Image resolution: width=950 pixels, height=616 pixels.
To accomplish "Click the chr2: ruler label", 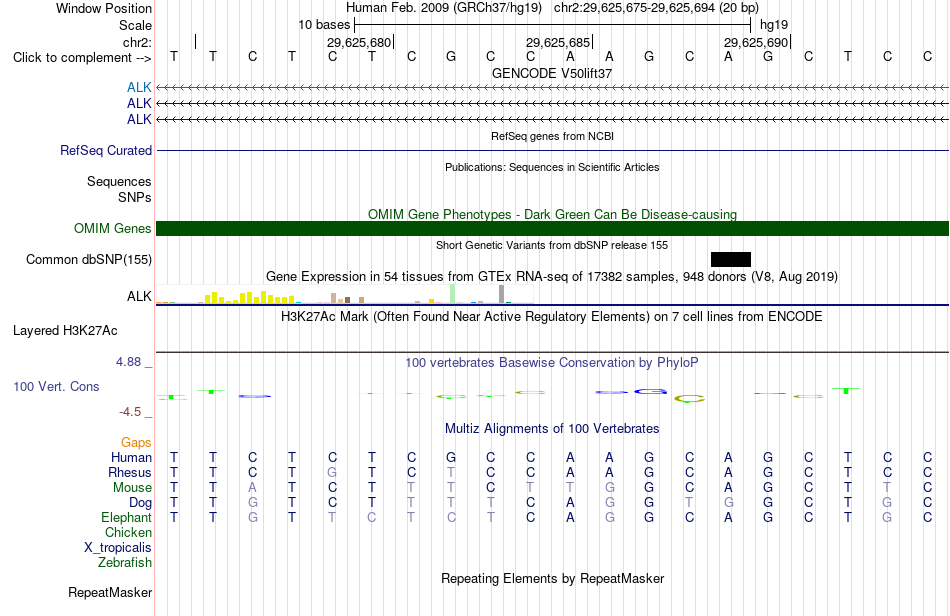I will 138,42.
